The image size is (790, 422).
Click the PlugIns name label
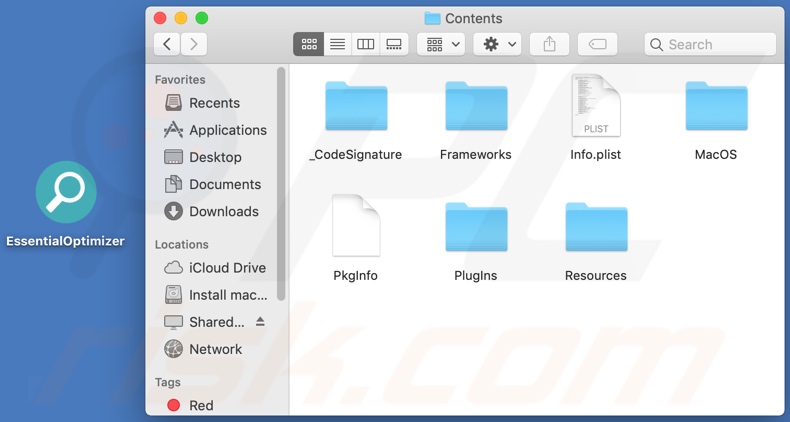(476, 276)
